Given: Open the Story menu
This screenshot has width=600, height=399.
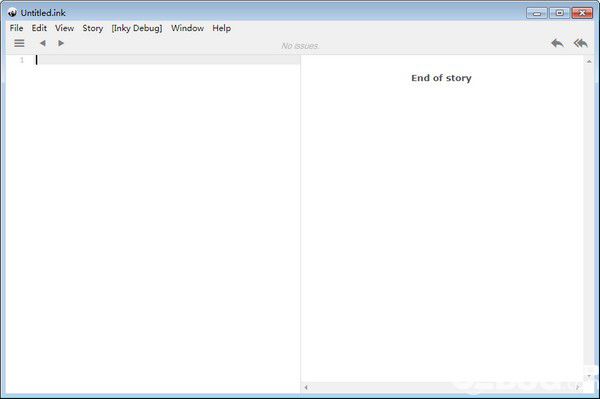Looking at the screenshot, I should pyautogui.click(x=93, y=28).
